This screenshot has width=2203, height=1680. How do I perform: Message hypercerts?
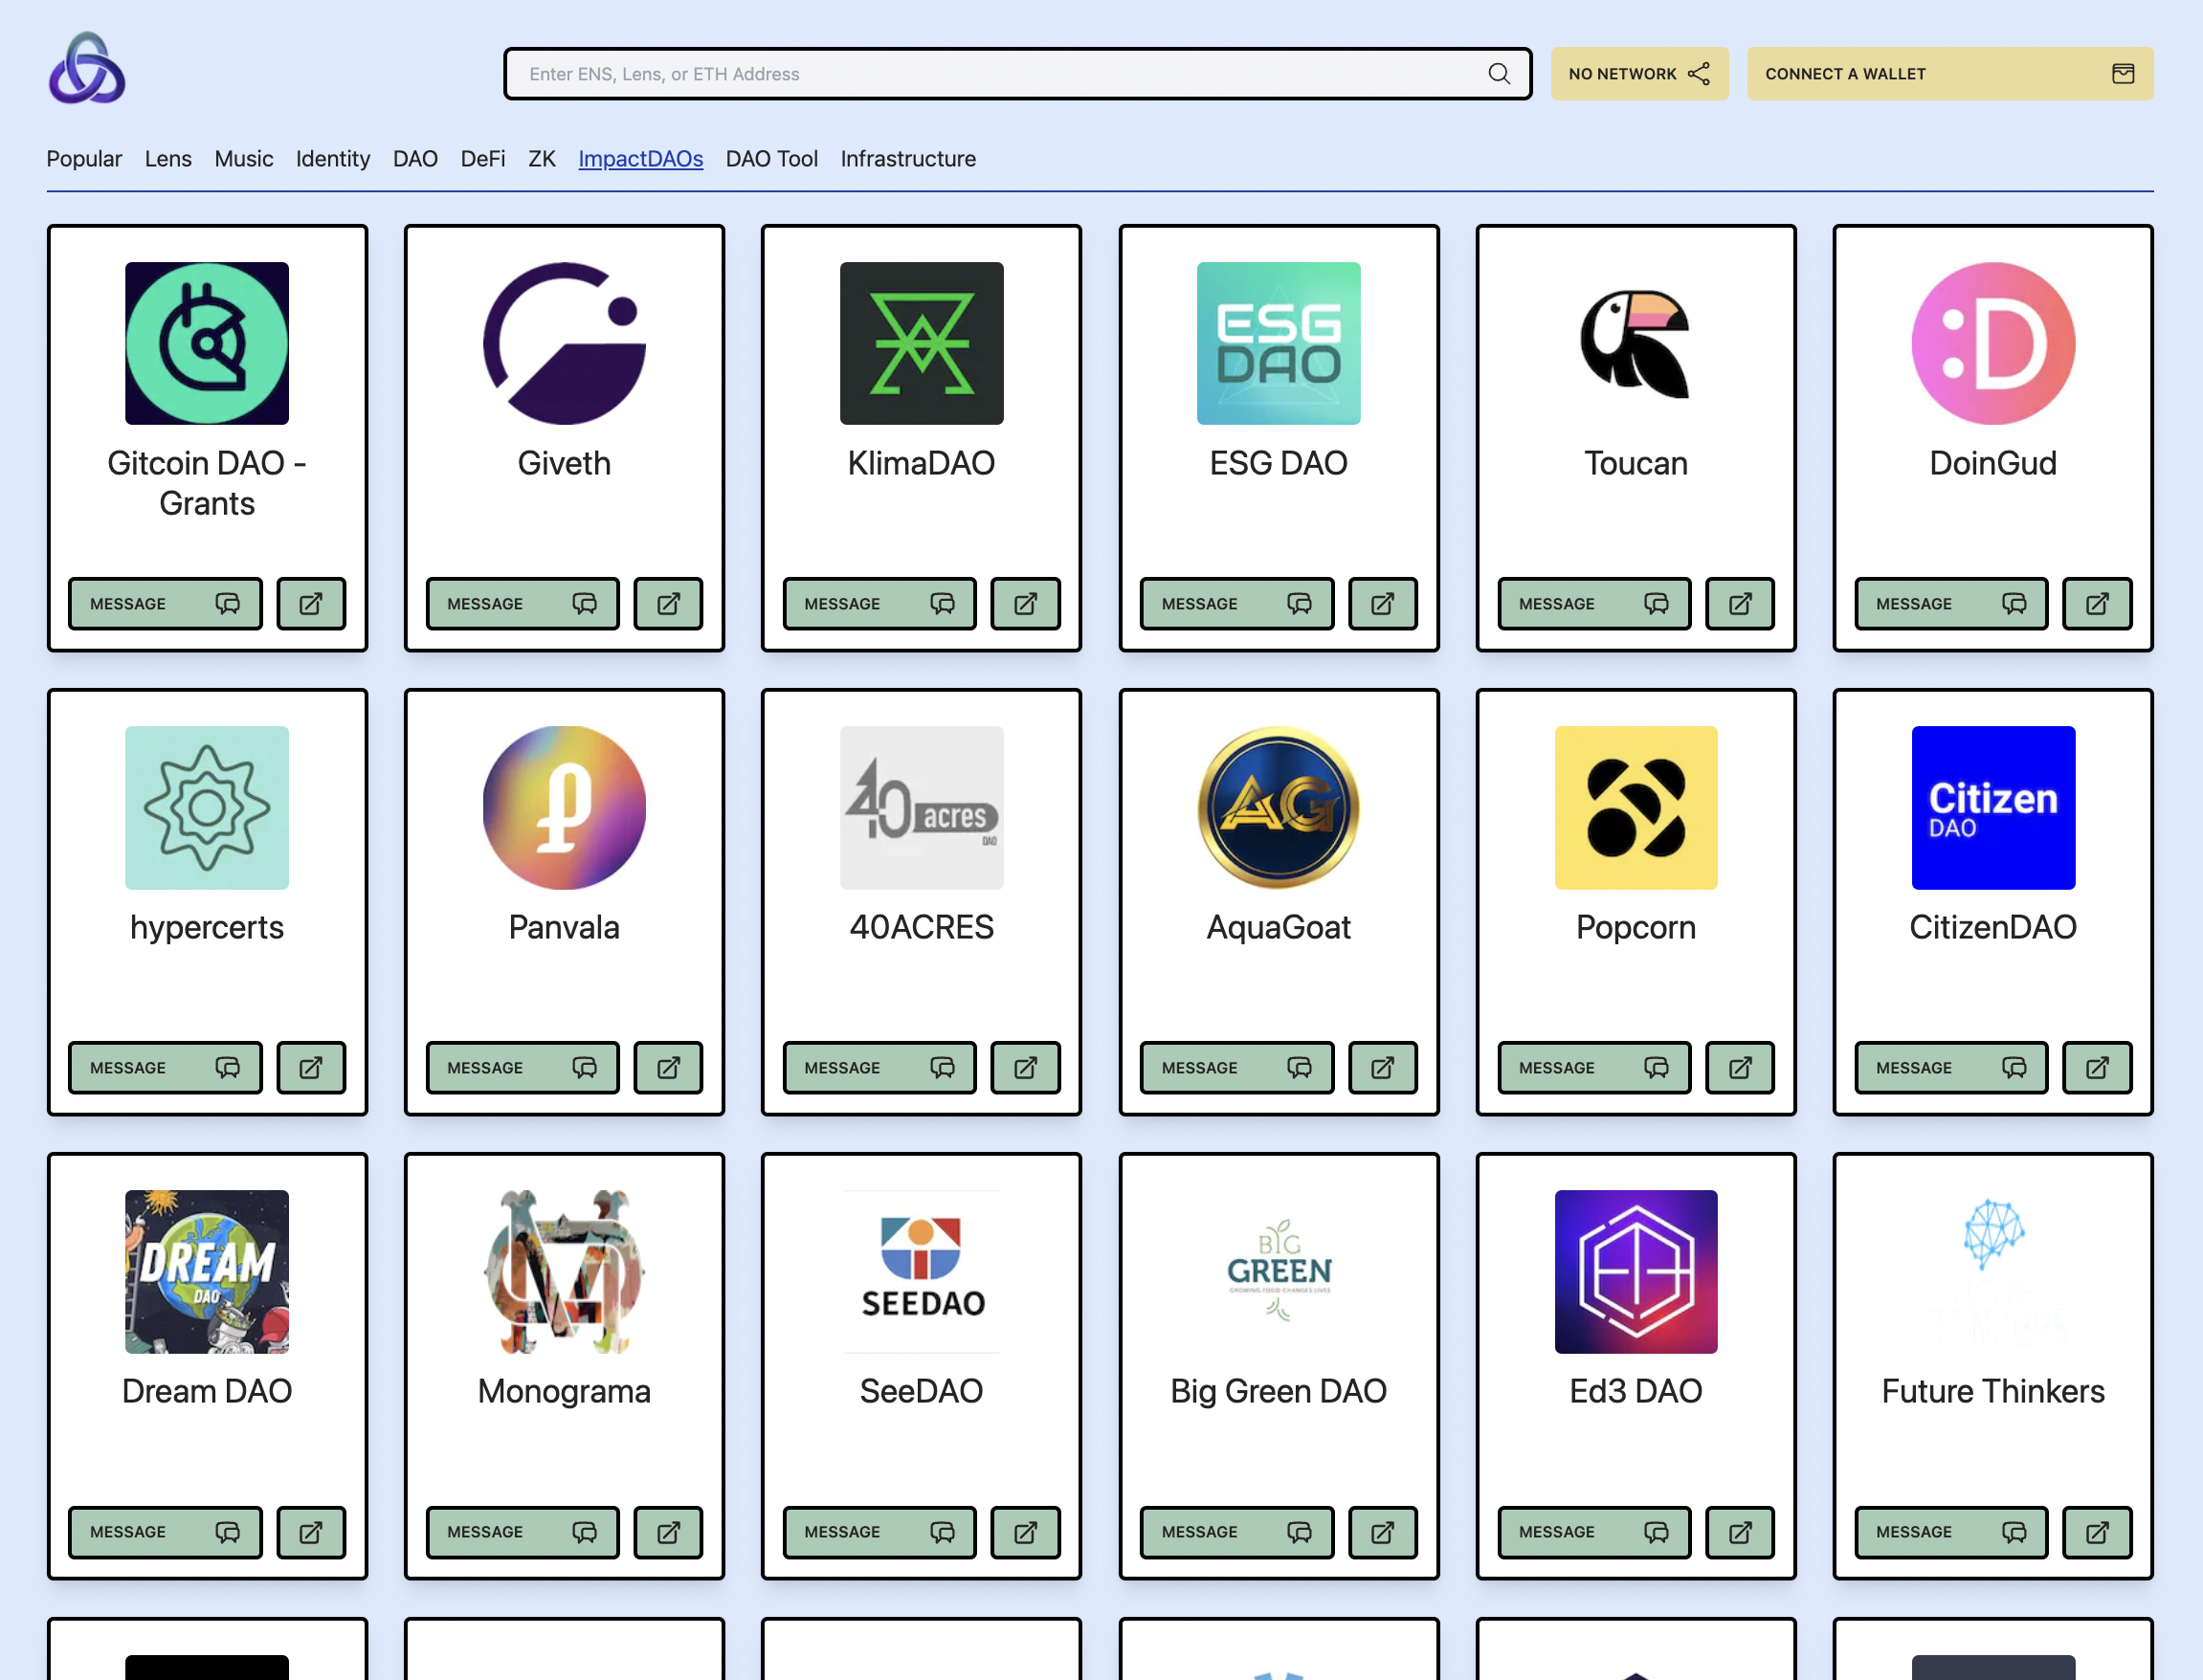coord(165,1067)
